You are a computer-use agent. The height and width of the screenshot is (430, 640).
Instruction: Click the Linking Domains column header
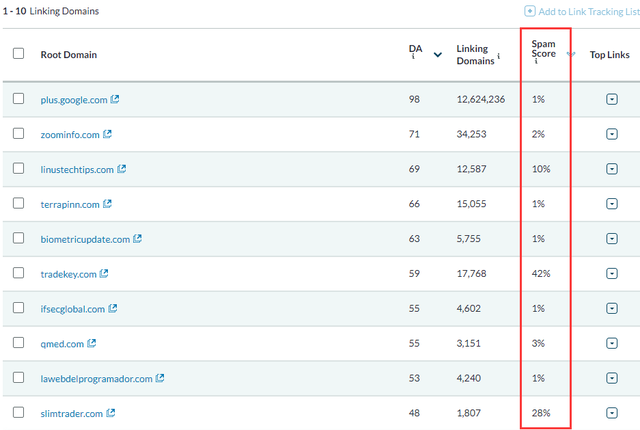476,55
